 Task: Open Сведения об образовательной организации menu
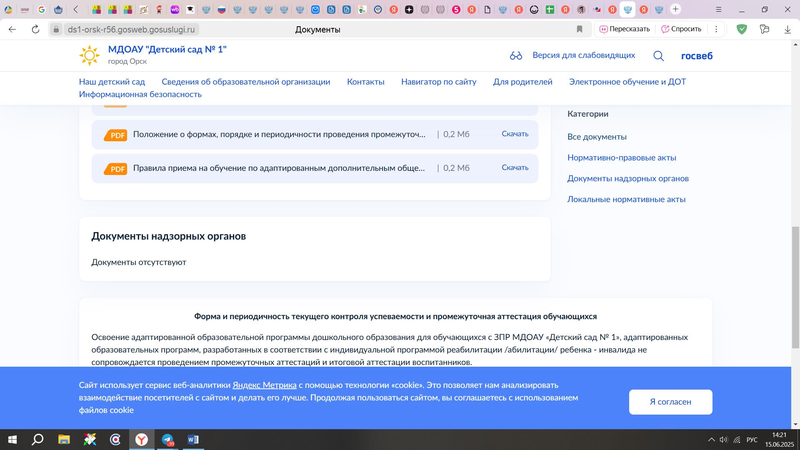[246, 82]
